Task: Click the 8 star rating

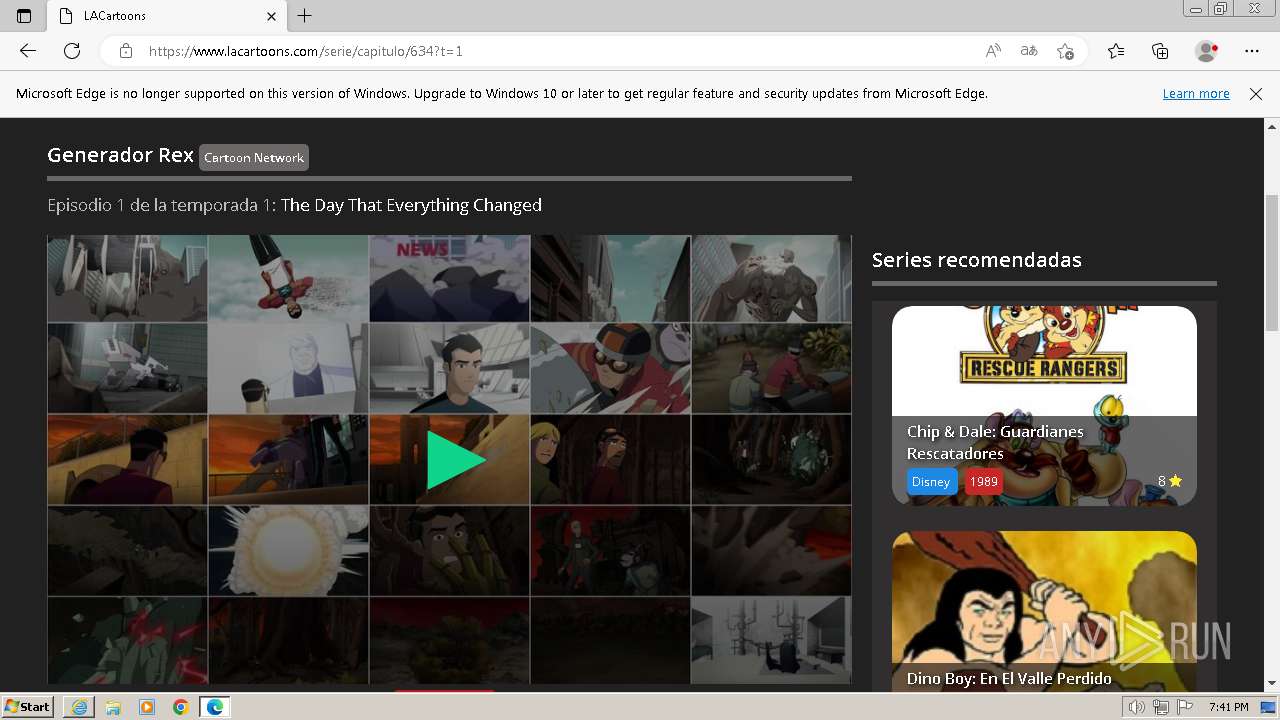Action: click(x=1170, y=481)
